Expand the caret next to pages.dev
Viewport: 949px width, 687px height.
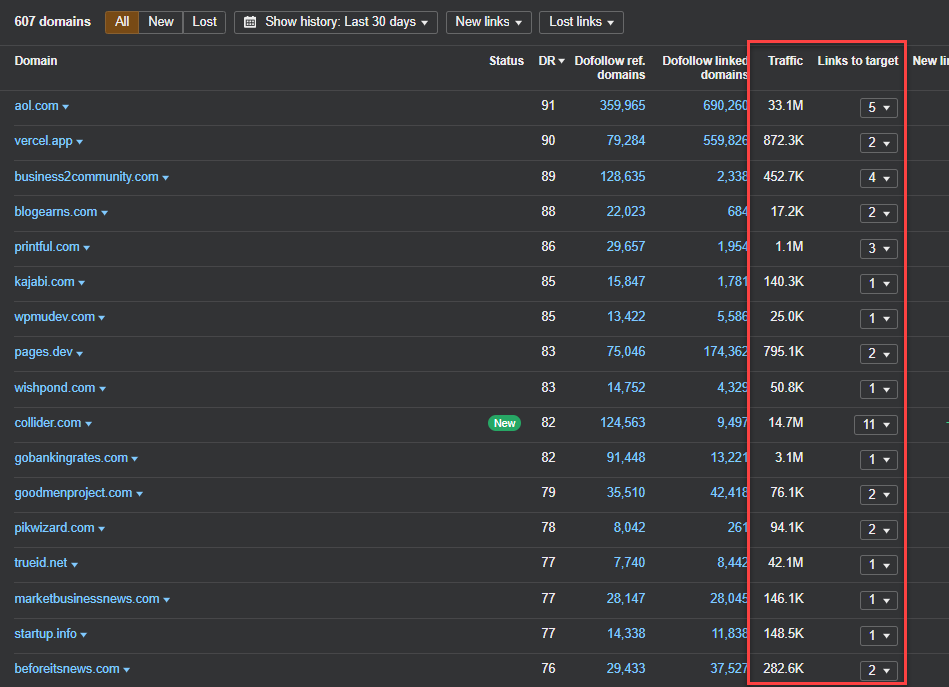click(x=80, y=353)
